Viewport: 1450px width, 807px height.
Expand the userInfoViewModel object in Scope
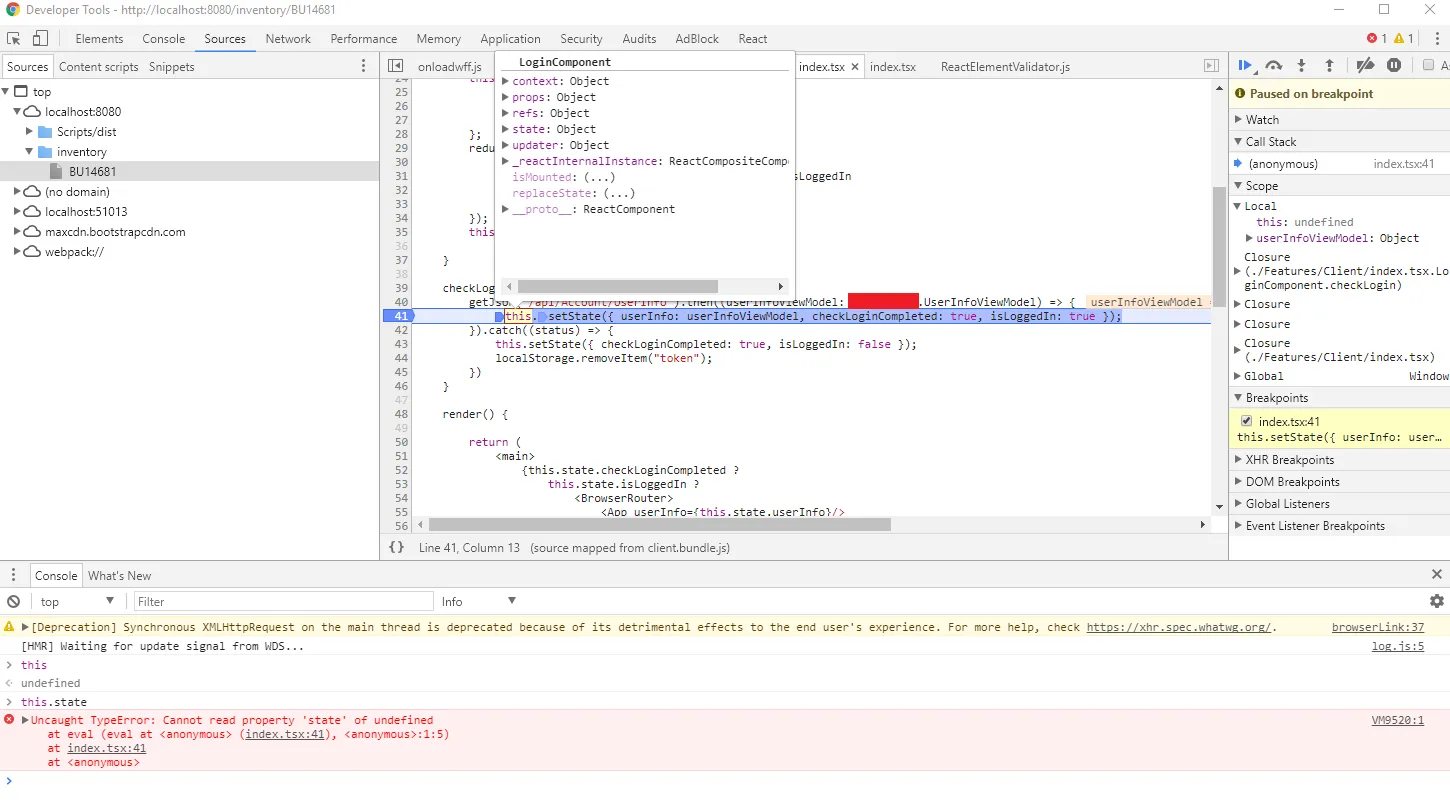coord(1249,238)
